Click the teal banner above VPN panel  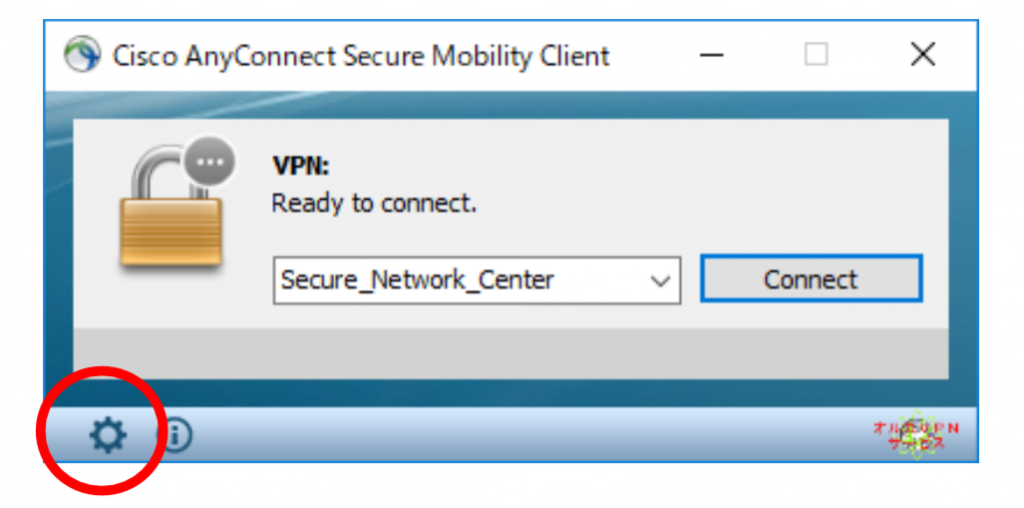(x=511, y=104)
